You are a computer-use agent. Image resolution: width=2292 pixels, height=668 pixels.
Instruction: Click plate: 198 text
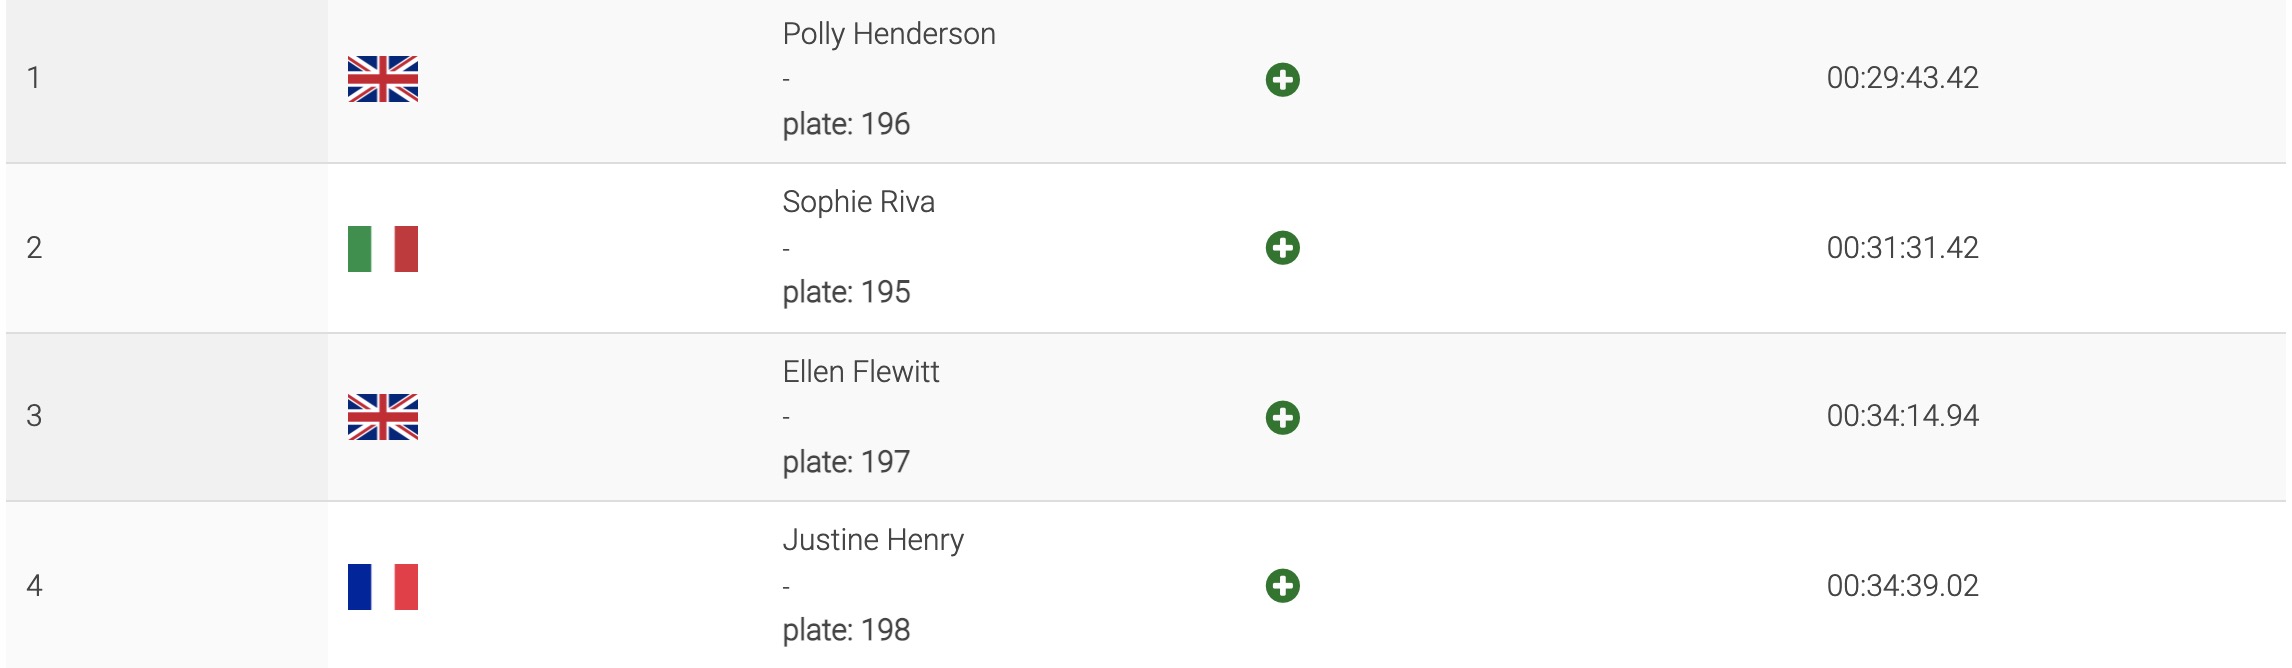[x=846, y=630]
